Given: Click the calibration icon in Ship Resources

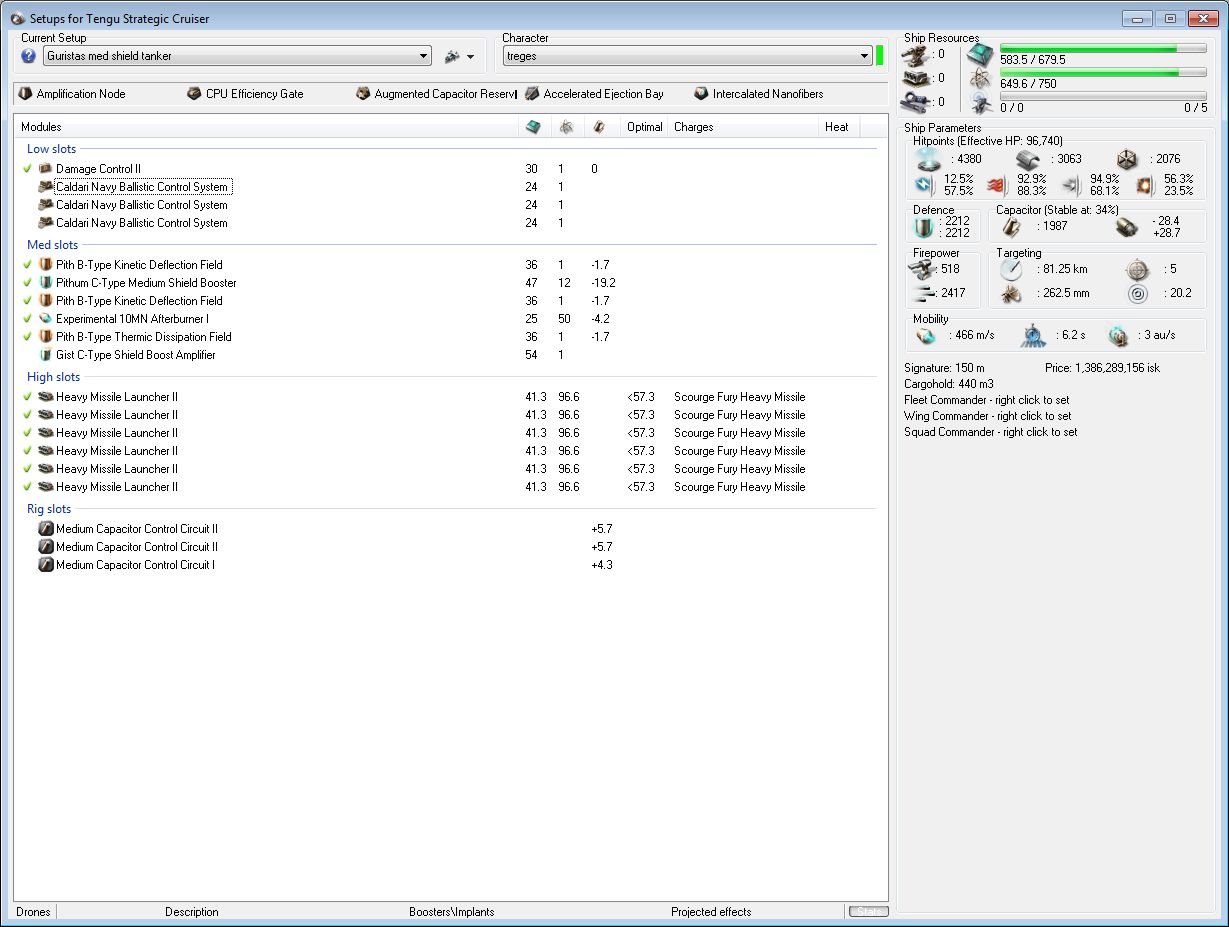Looking at the screenshot, I should pos(915,101).
